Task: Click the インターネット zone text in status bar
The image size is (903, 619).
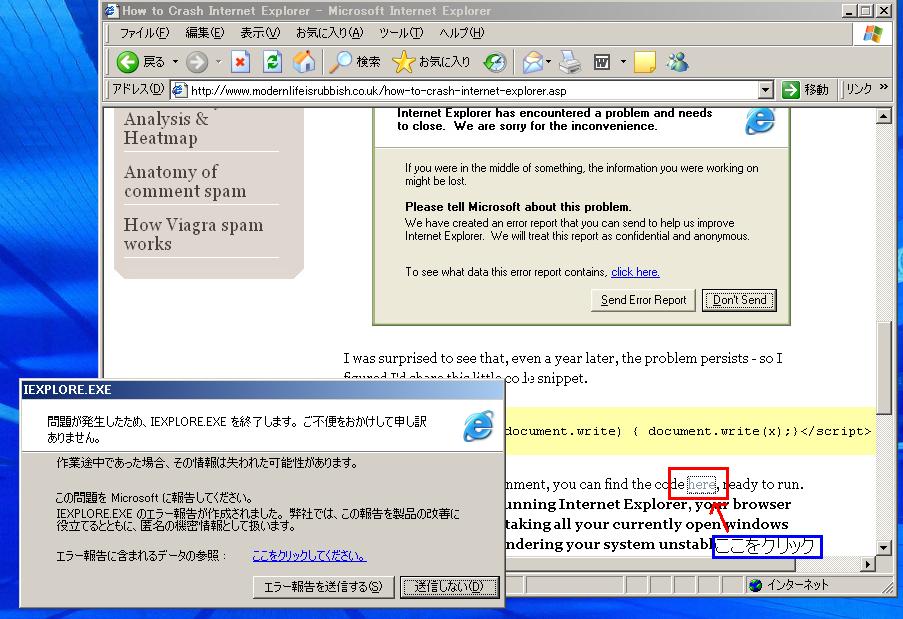Action: pos(798,585)
